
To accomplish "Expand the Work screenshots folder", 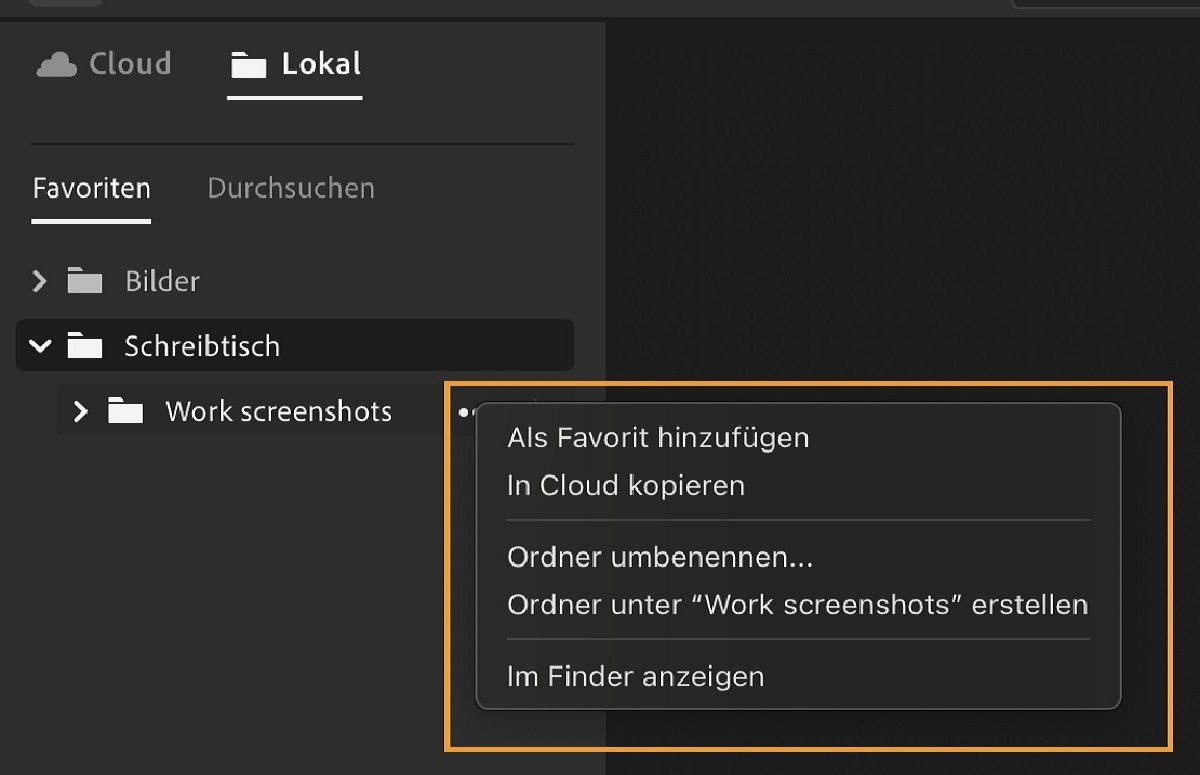I will click(x=80, y=410).
